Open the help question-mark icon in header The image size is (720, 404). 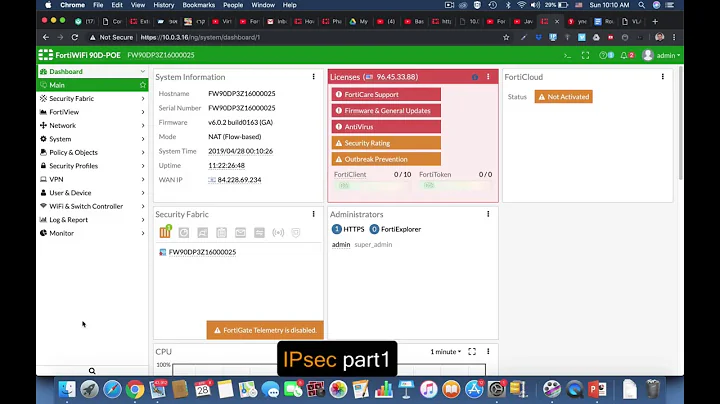coord(603,56)
